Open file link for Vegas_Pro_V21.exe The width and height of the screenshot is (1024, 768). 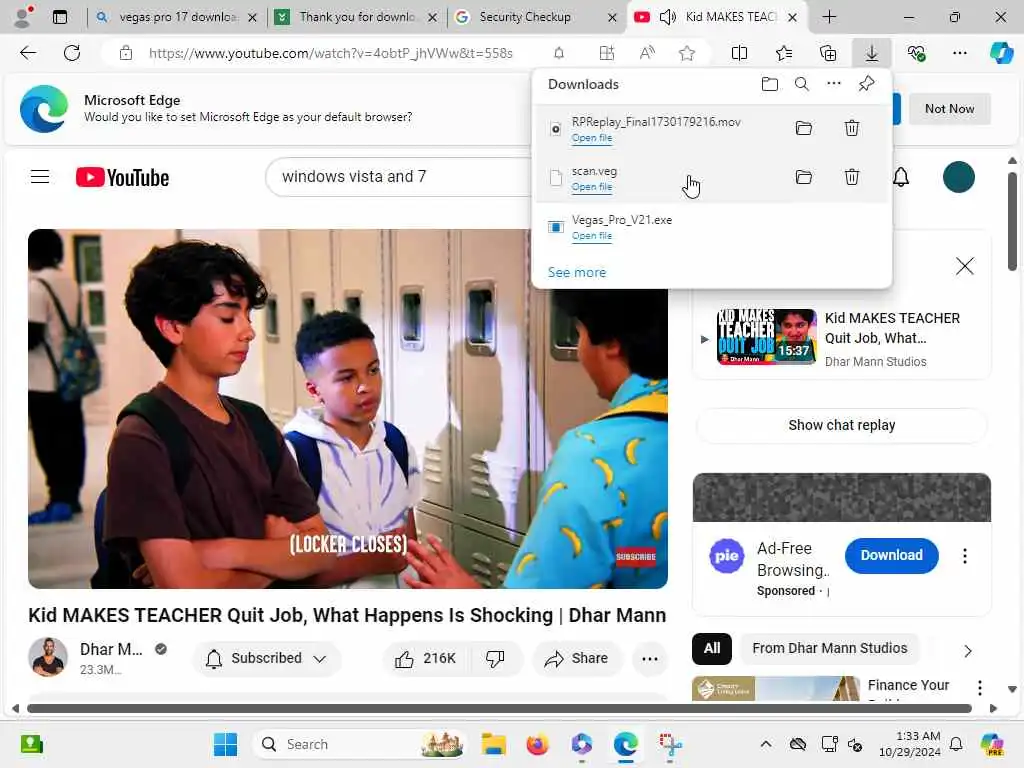[592, 236]
